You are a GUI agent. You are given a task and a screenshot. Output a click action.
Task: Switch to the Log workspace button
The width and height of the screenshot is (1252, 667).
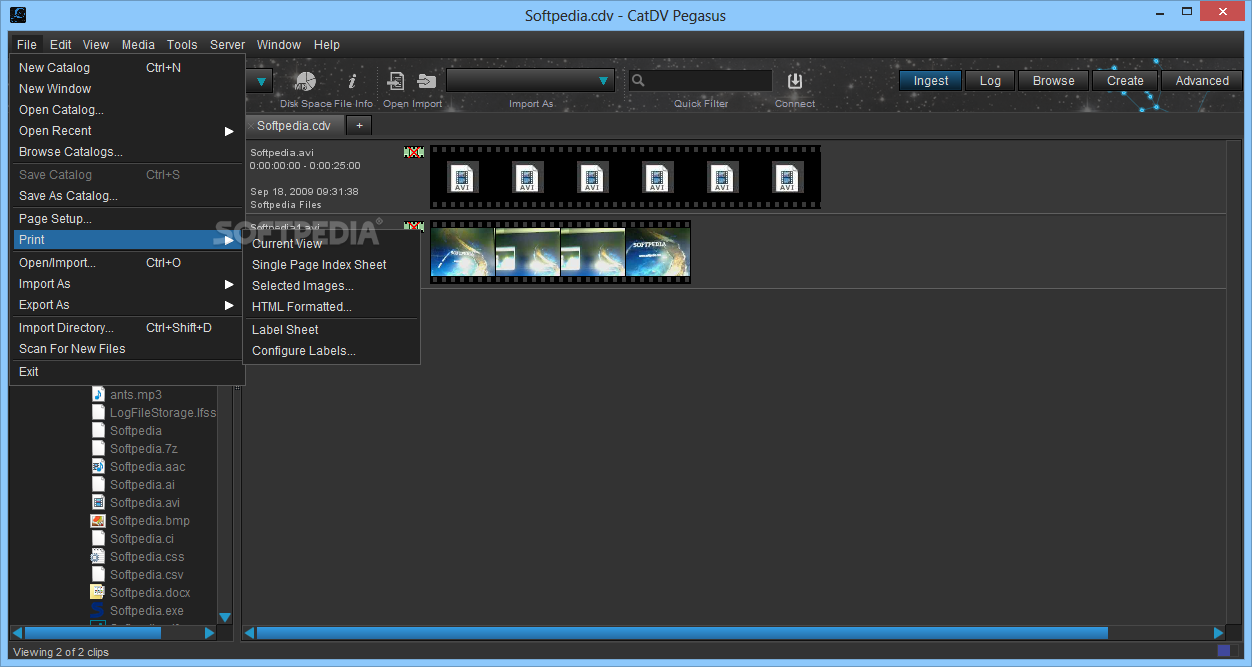click(x=990, y=81)
